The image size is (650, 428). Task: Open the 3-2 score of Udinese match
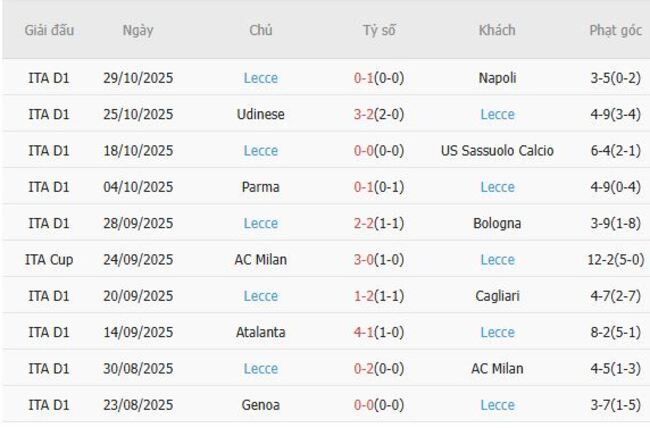pyautogui.click(x=367, y=114)
